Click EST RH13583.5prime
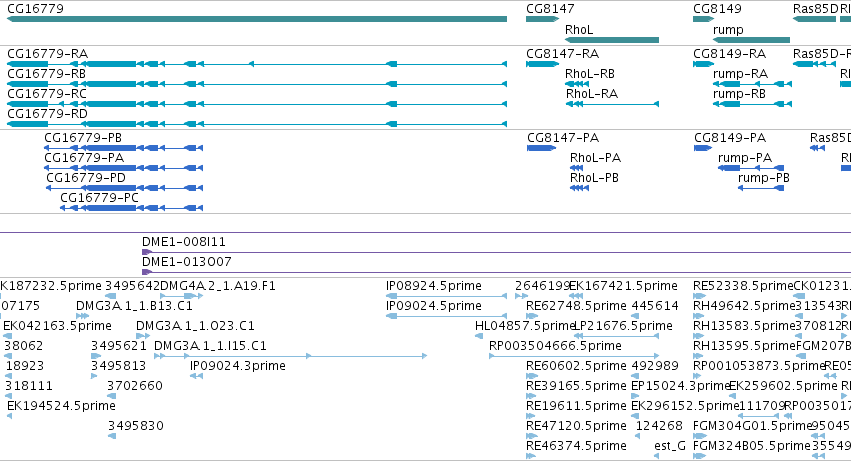The height and width of the screenshot is (461, 851). point(697,336)
